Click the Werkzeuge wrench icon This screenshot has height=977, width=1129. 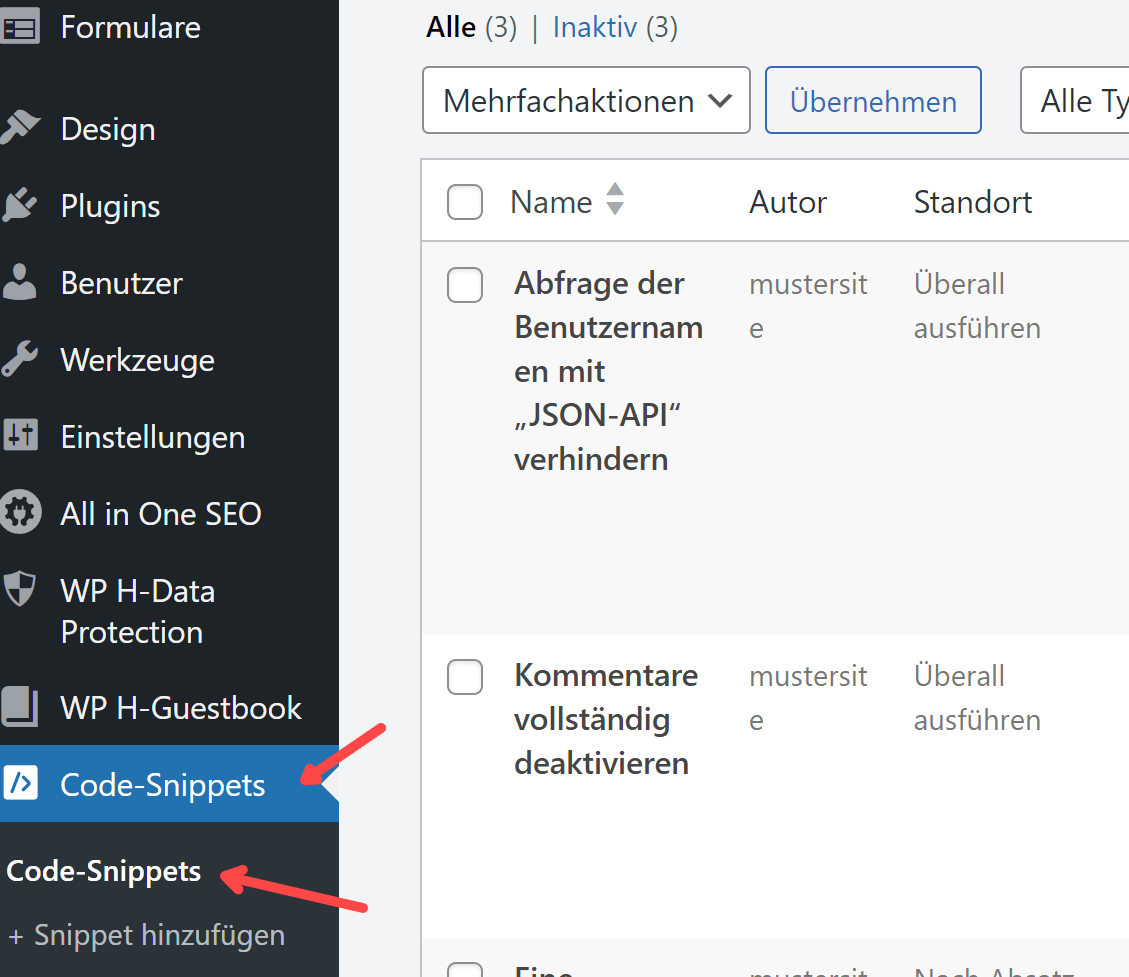click(20, 360)
